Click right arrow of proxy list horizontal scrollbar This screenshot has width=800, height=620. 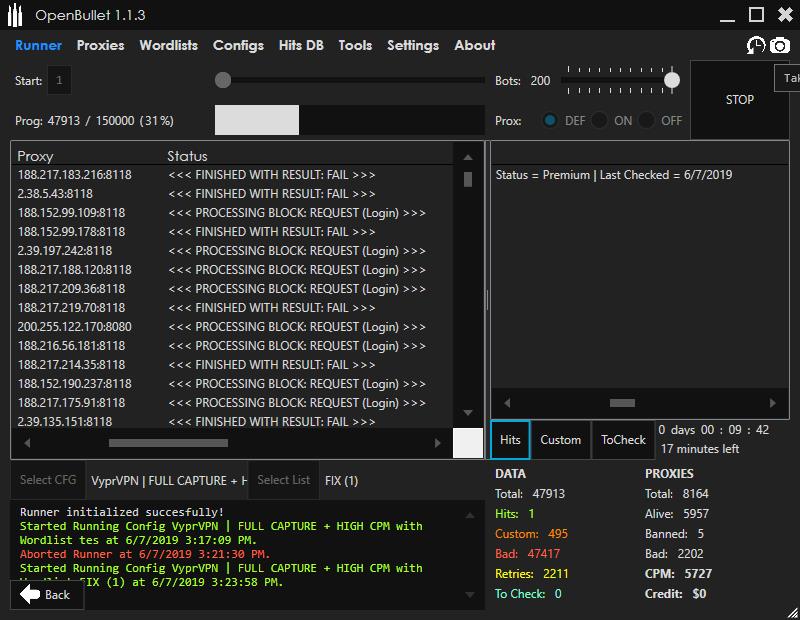(437, 443)
